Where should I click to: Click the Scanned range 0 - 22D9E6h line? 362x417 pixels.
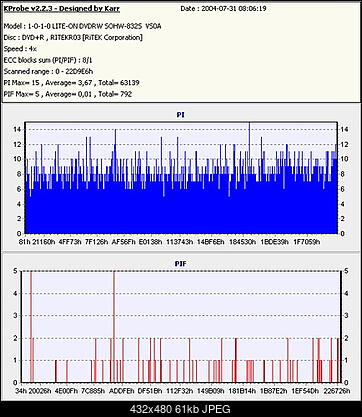48,71
